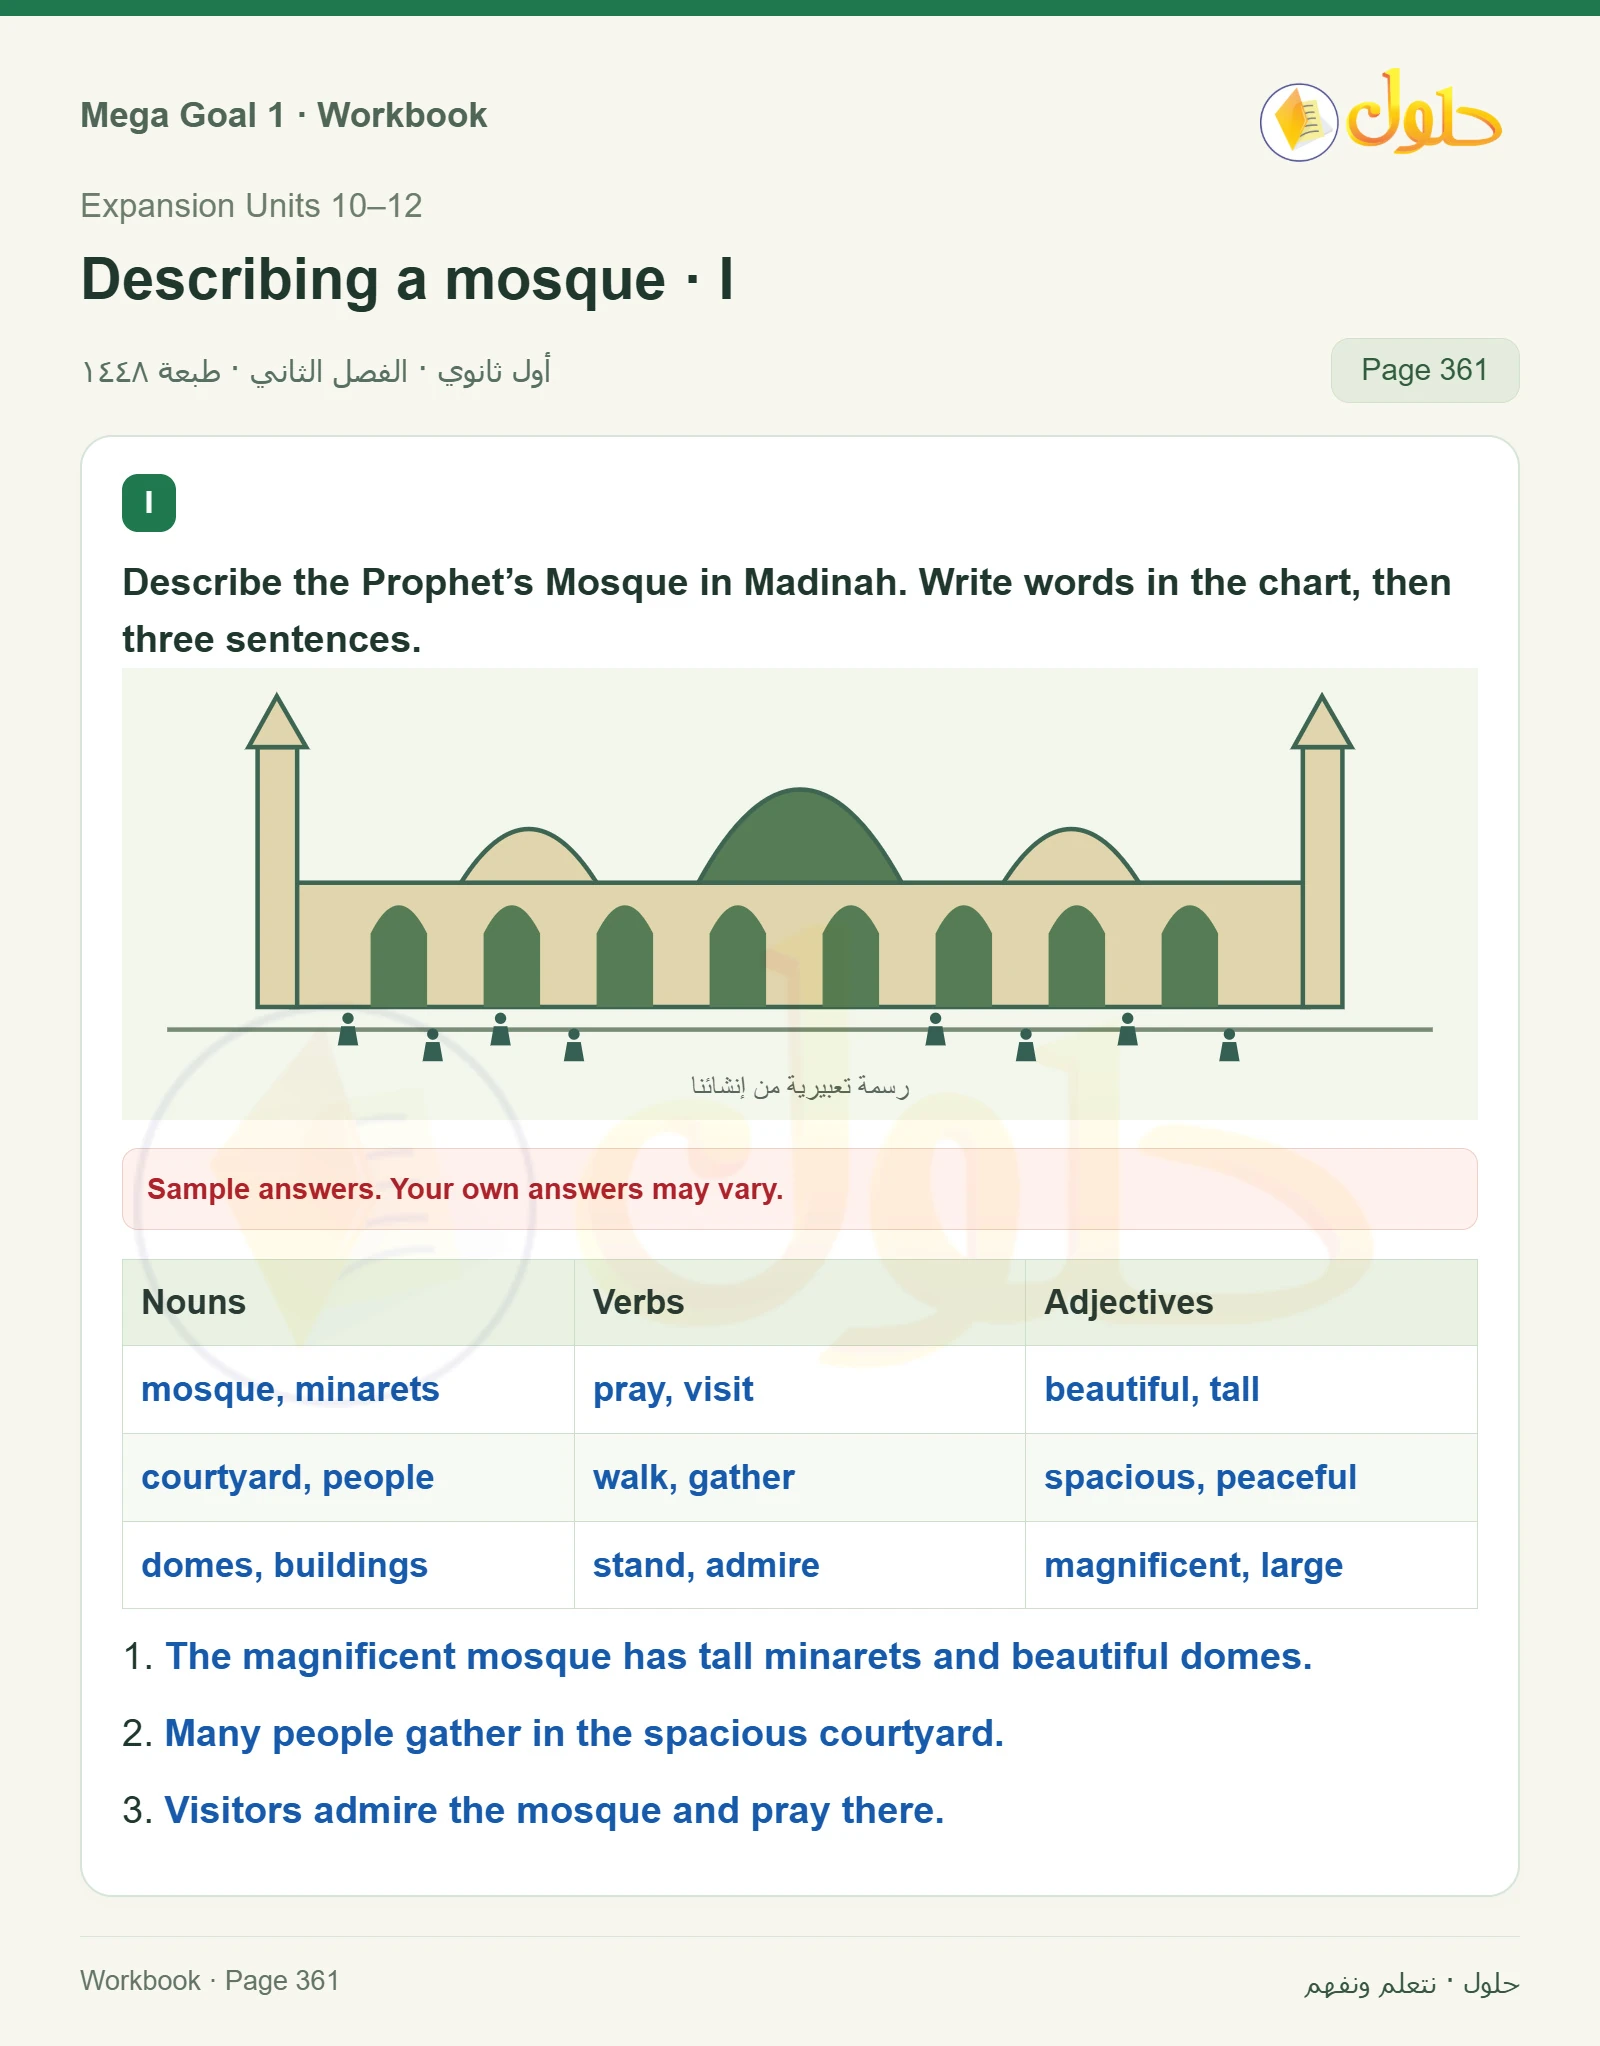Screen dimensions: 1600x2046
Task: Click the 'Mega Goal 1 · Workbook' header text
Action: (283, 115)
